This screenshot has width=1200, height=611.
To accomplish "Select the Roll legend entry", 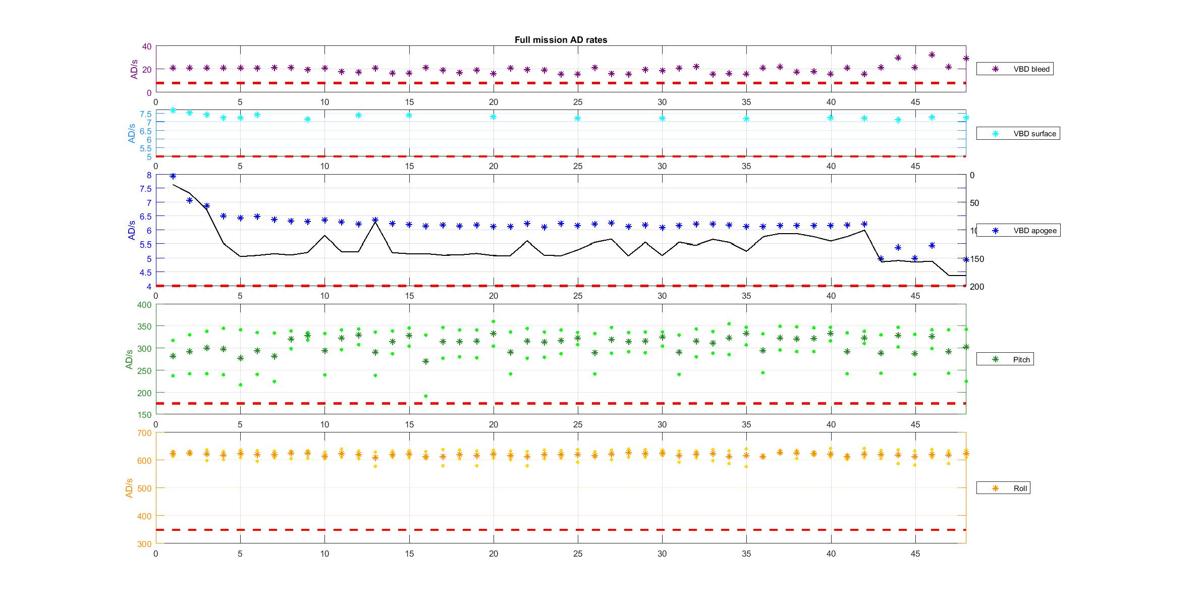I will click(1004, 488).
